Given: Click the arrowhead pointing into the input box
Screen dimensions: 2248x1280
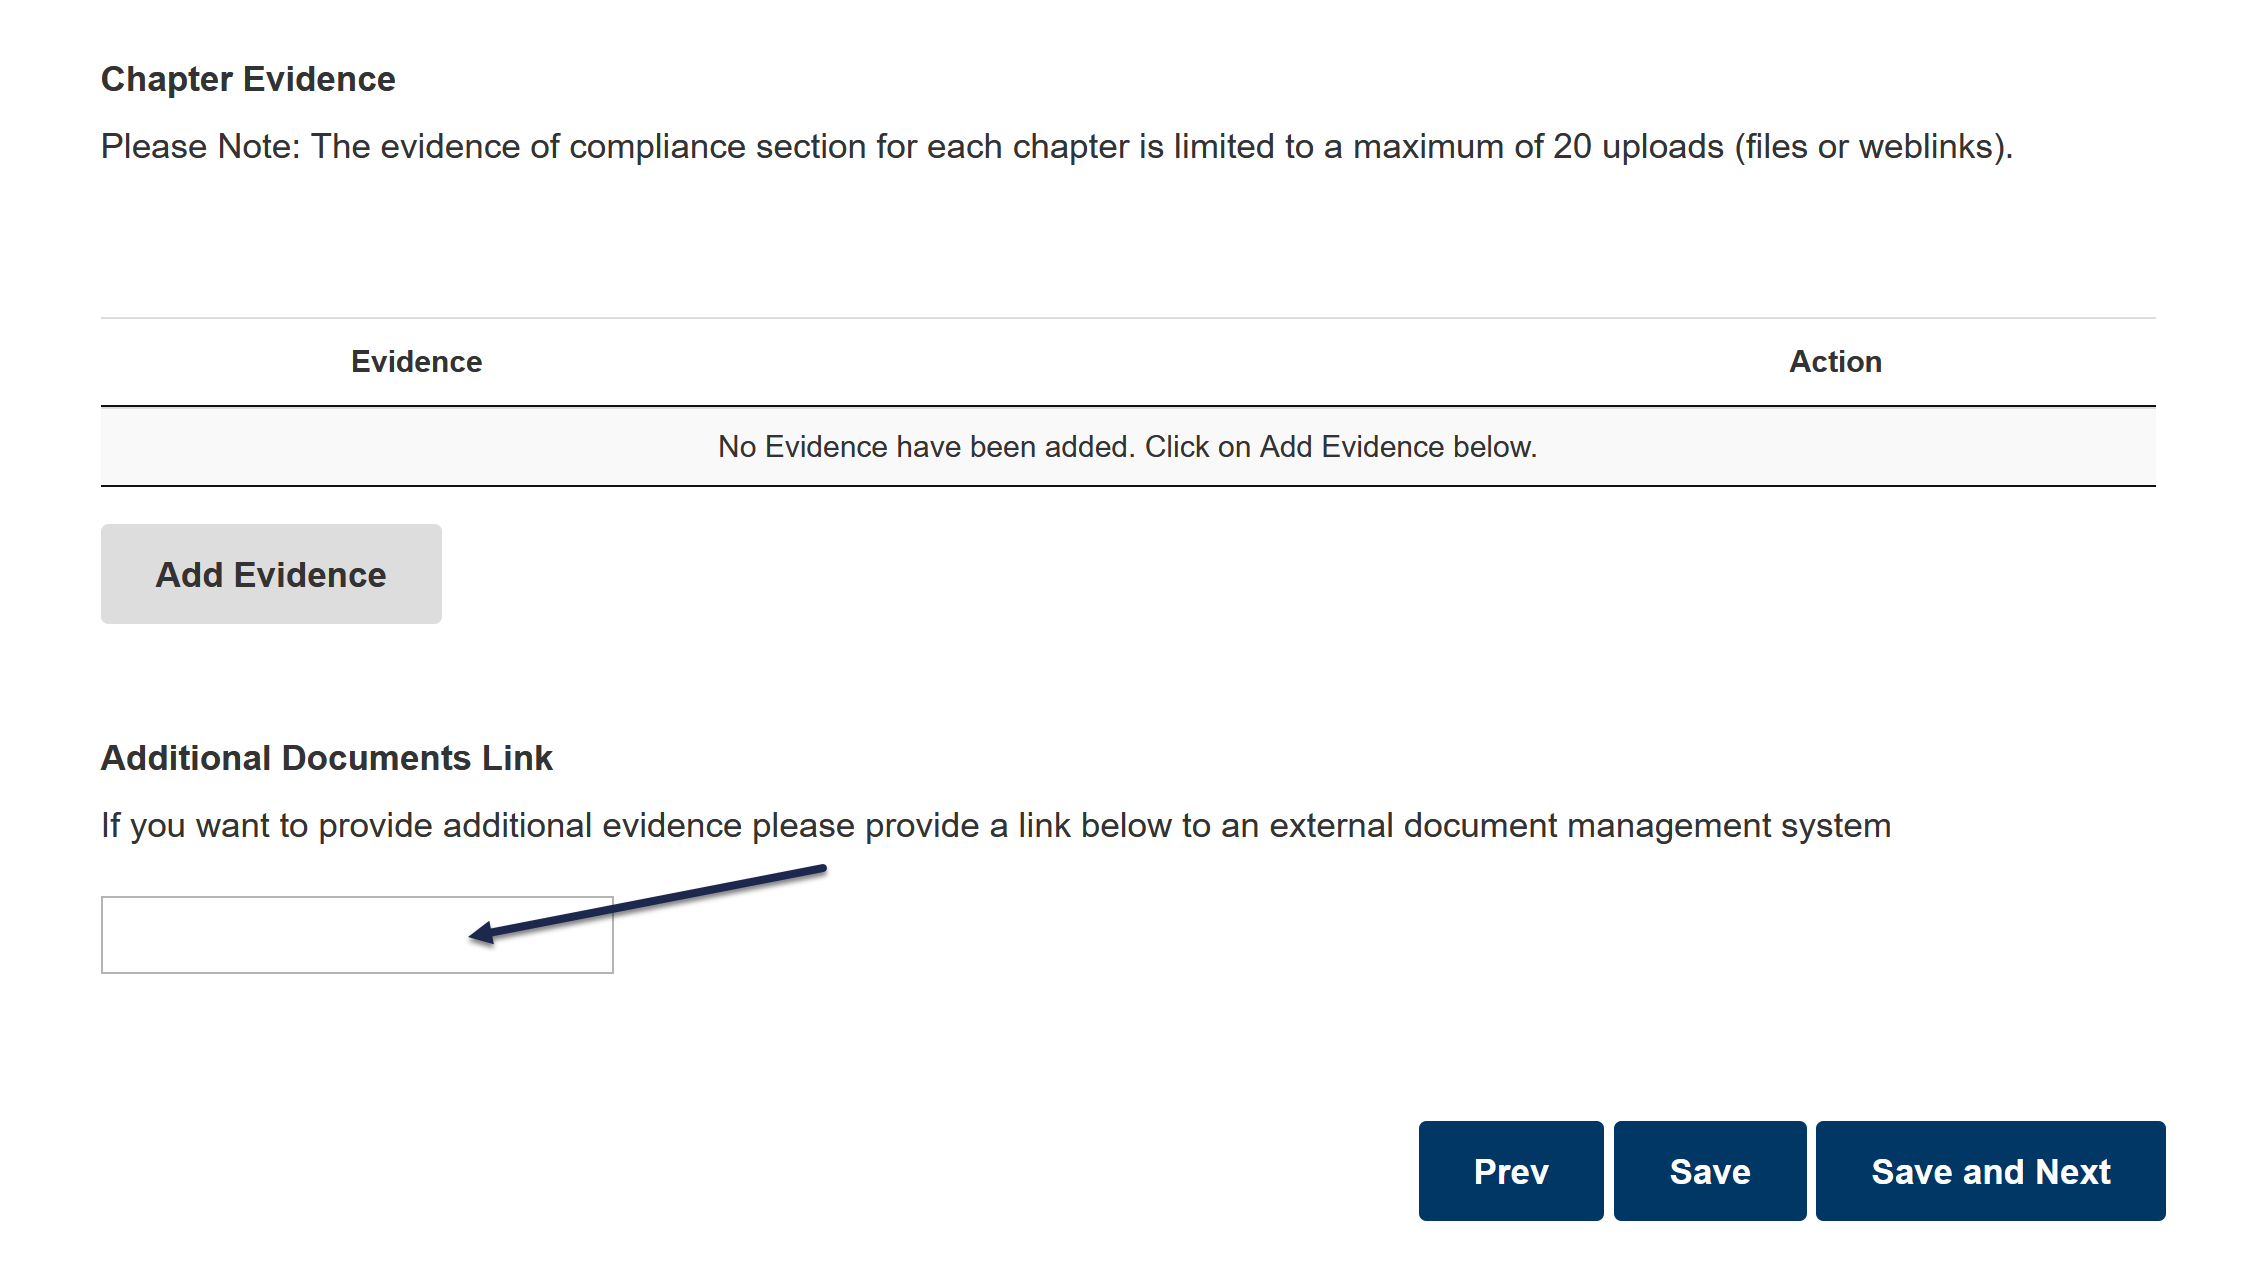Looking at the screenshot, I should pos(482,934).
